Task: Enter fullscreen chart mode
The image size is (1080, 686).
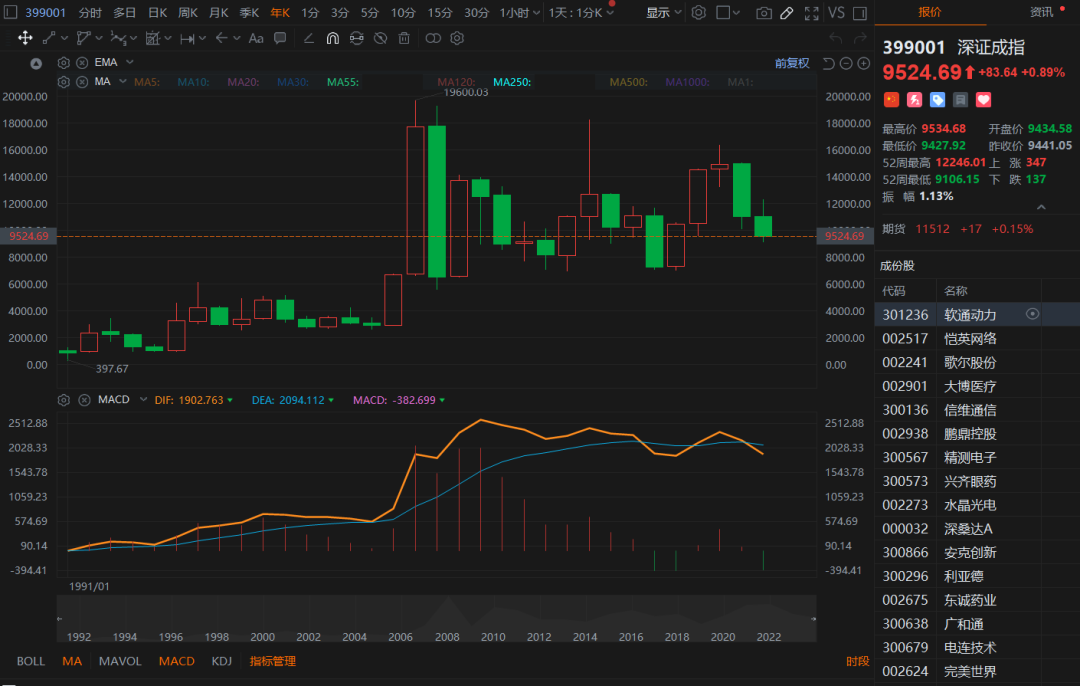Action: (x=811, y=13)
